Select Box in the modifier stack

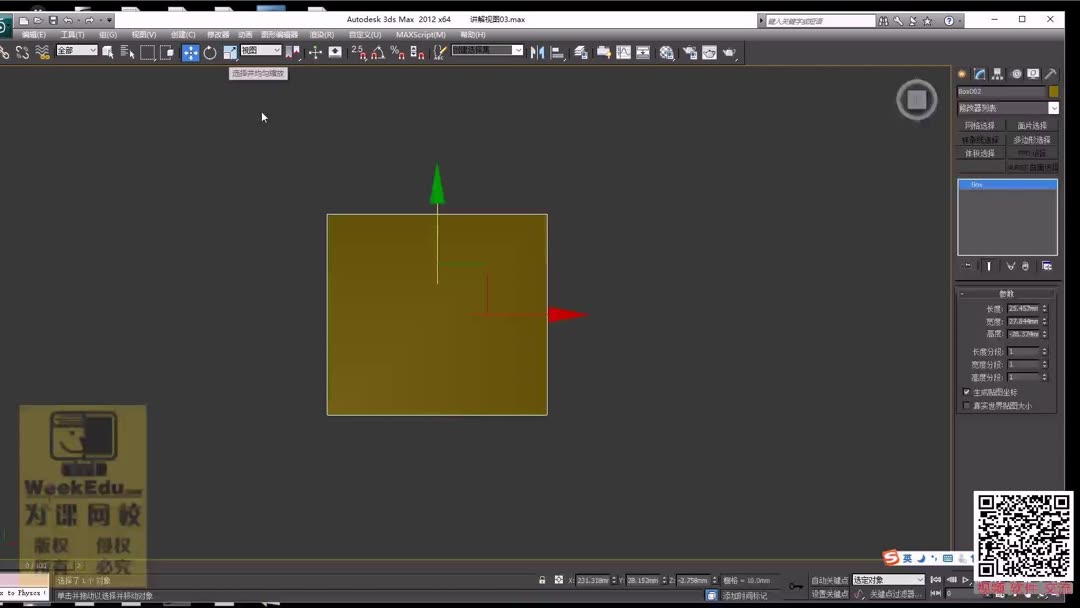(977, 184)
